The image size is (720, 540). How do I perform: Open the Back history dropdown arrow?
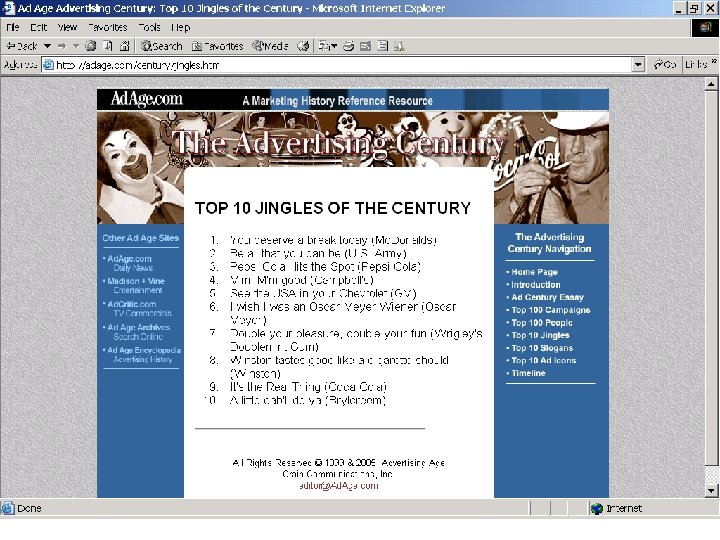tap(47, 46)
